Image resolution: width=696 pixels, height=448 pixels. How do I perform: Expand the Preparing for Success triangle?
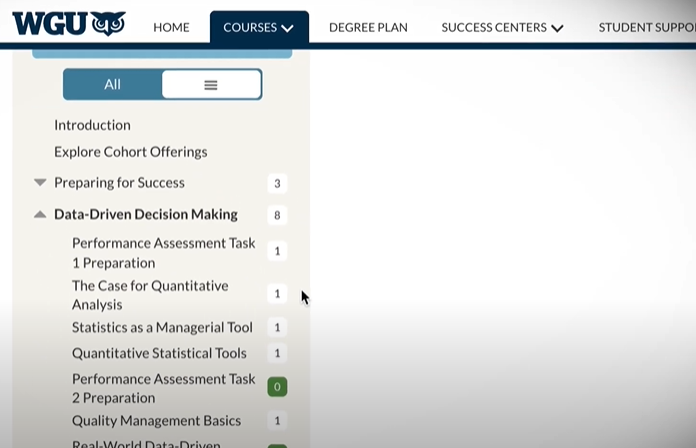pyautogui.click(x=40, y=182)
